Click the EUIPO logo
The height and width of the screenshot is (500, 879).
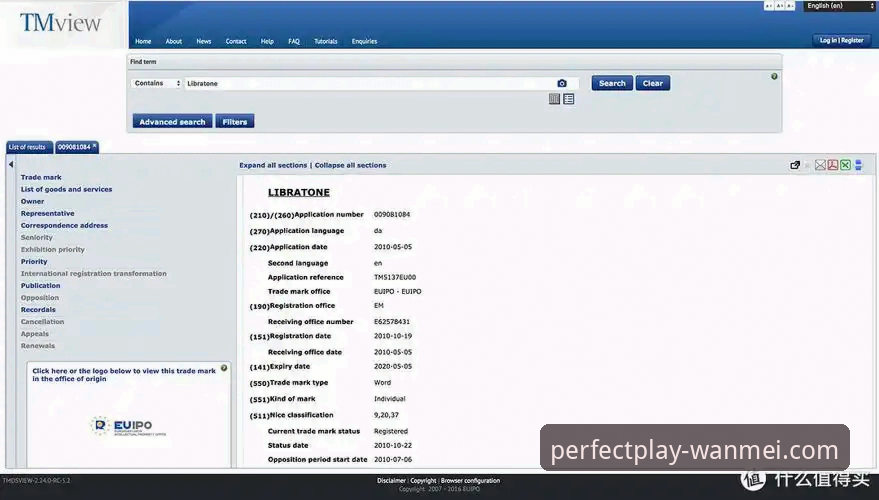(x=128, y=427)
